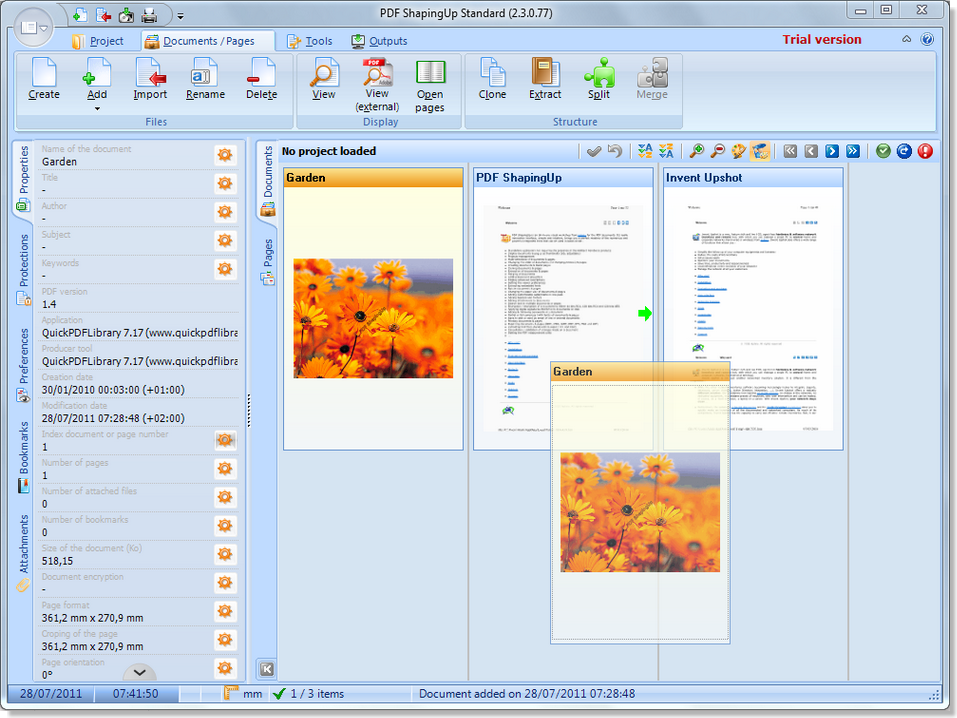Open the Outputs ribbon tab
Viewport: 957px width, 718px height.
point(379,41)
